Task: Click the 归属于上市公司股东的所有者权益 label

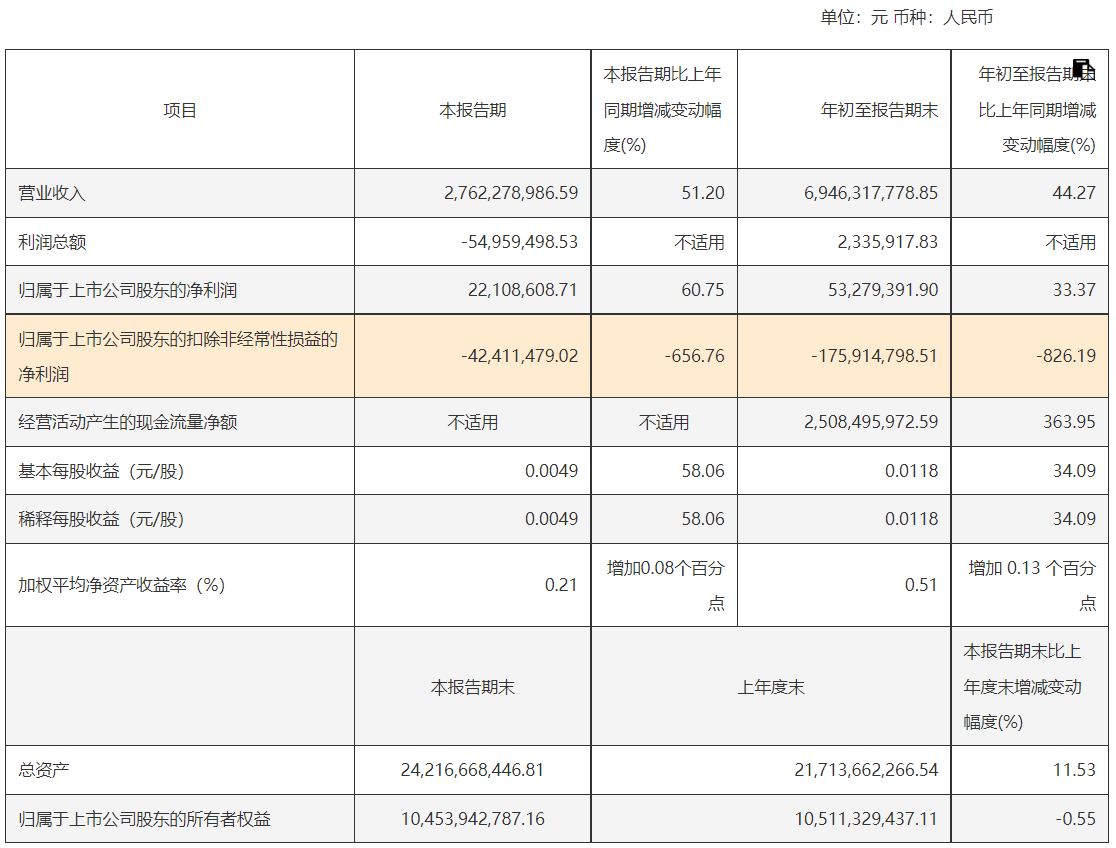Action: [144, 820]
